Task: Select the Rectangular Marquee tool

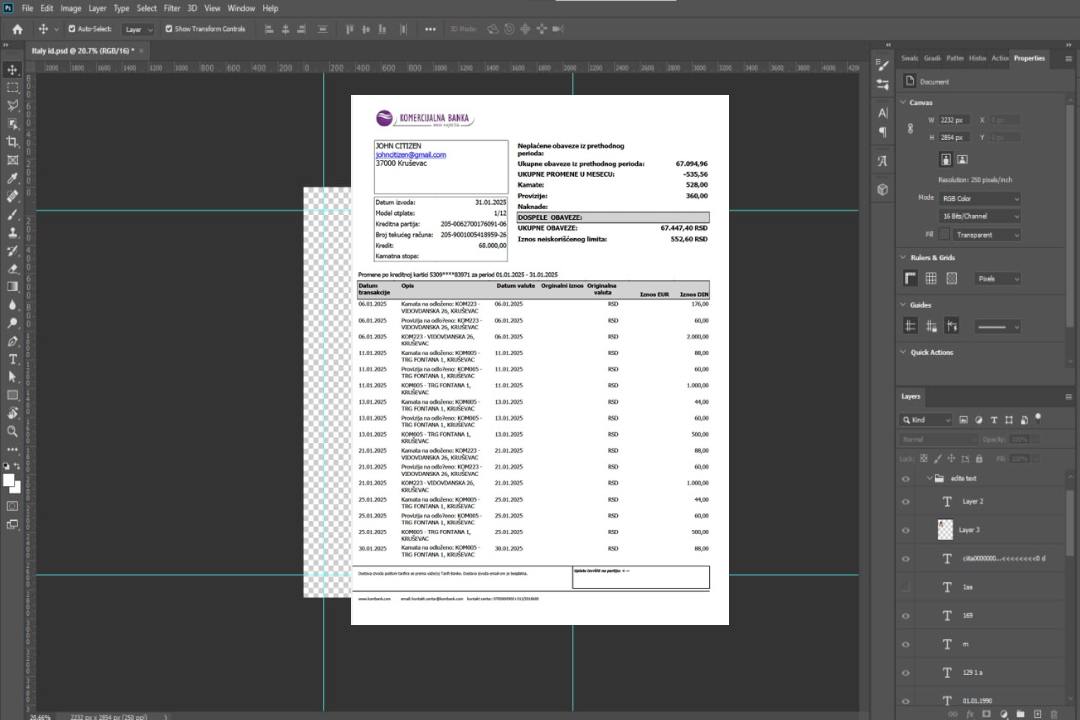Action: (12, 88)
